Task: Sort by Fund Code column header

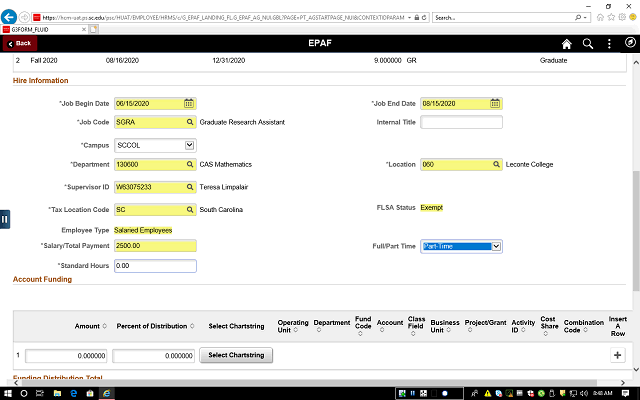Action: tap(363, 326)
